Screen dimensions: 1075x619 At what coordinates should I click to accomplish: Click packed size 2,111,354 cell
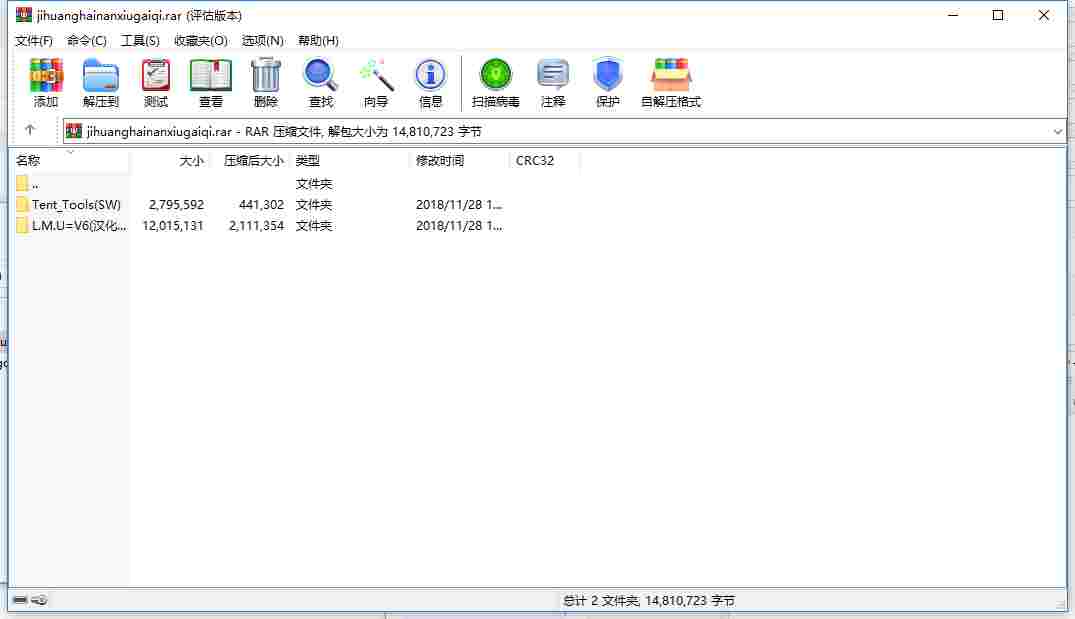coord(256,226)
